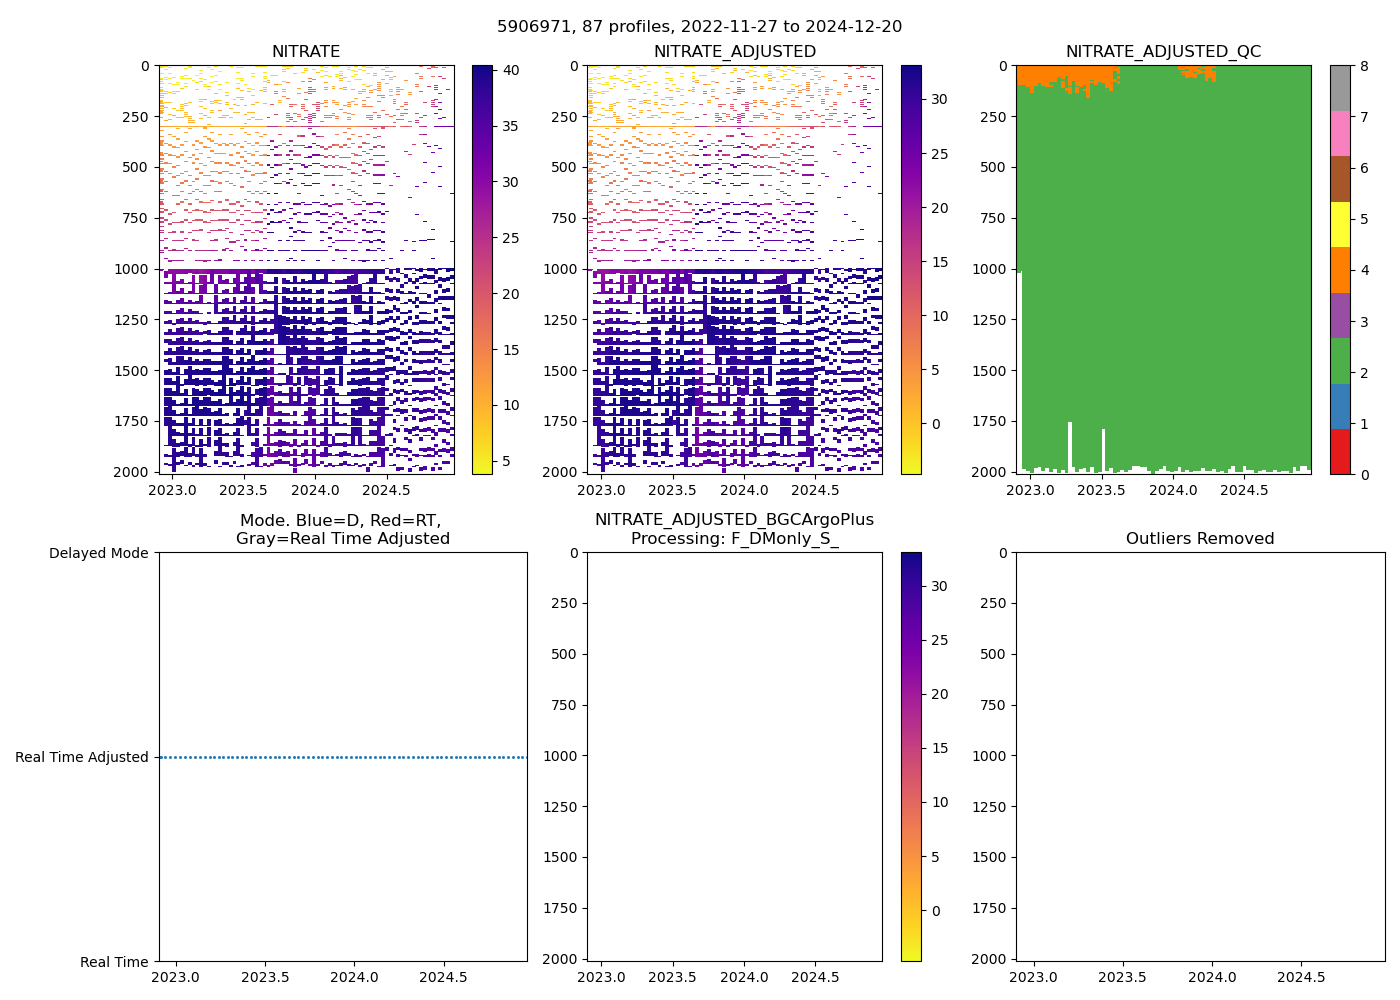1400x1000 pixels.
Task: Select the yellow segment of QC colorbar
Action: click(x=1340, y=224)
